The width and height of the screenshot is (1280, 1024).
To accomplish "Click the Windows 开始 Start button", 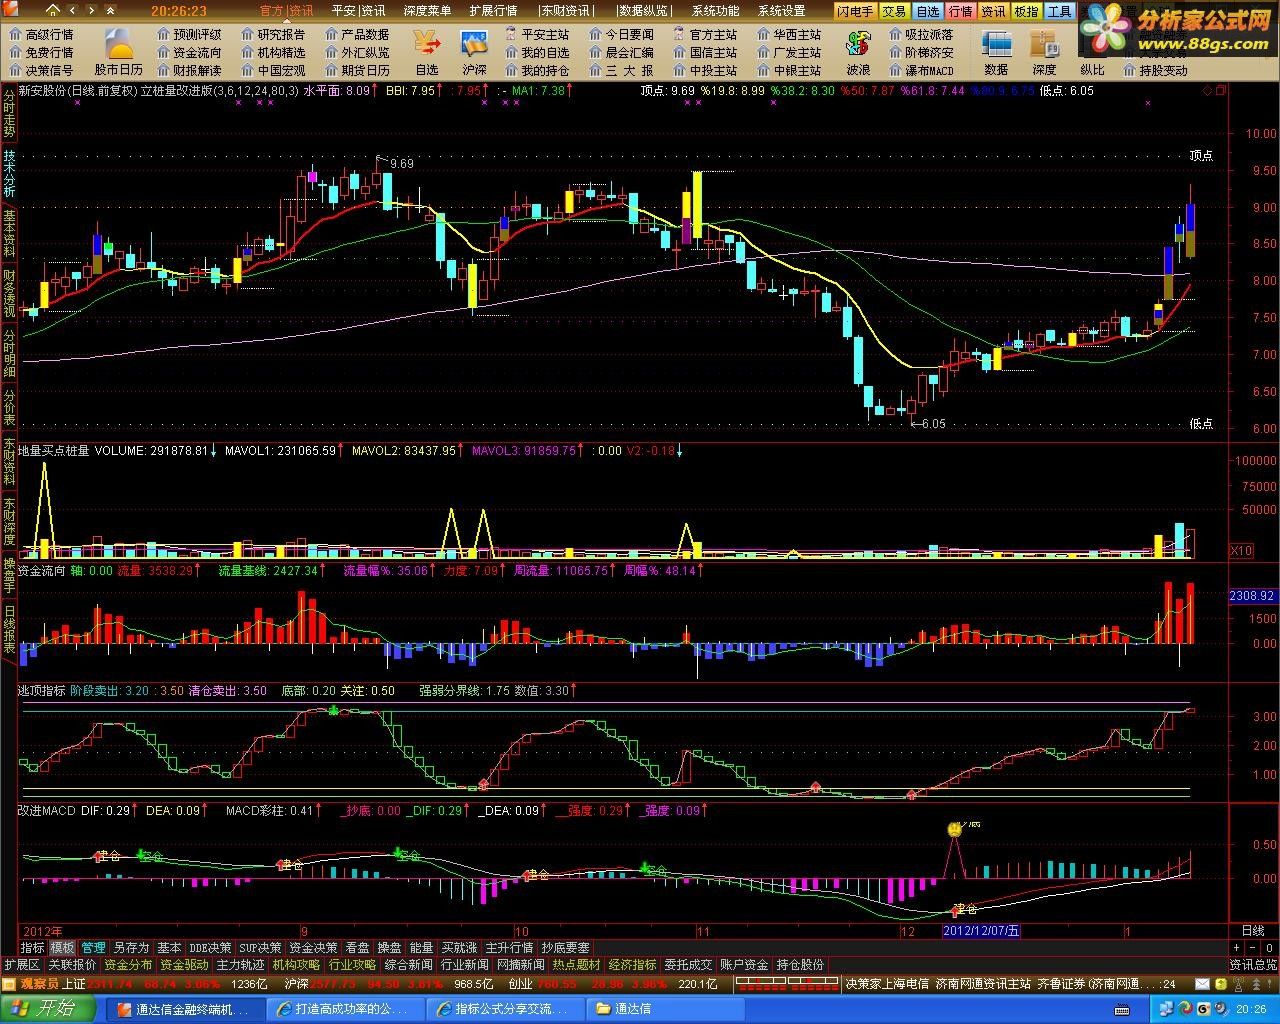I will [x=48, y=1008].
